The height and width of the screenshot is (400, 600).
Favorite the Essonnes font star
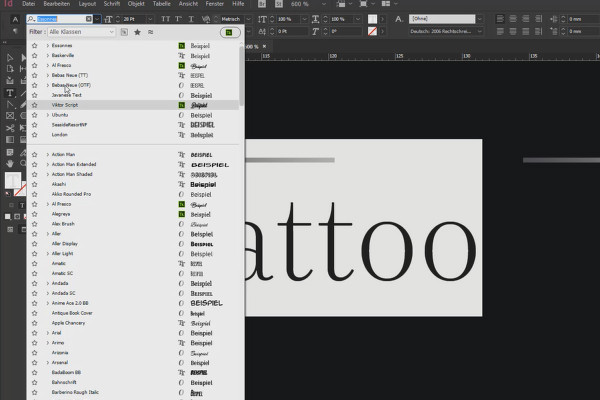(x=34, y=46)
